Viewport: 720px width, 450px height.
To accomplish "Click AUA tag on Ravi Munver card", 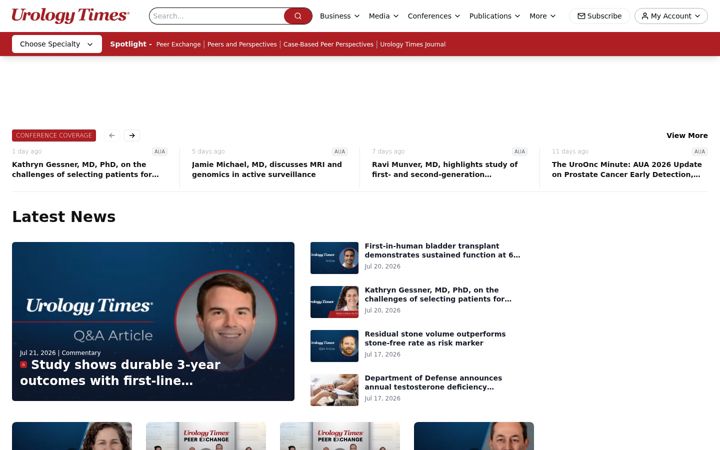I will point(520,152).
